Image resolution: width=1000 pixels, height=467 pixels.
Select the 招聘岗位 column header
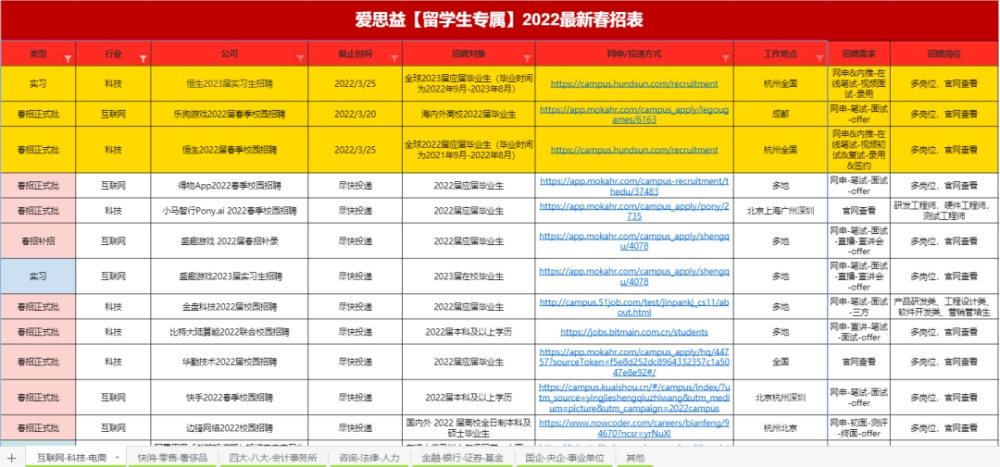pos(945,54)
